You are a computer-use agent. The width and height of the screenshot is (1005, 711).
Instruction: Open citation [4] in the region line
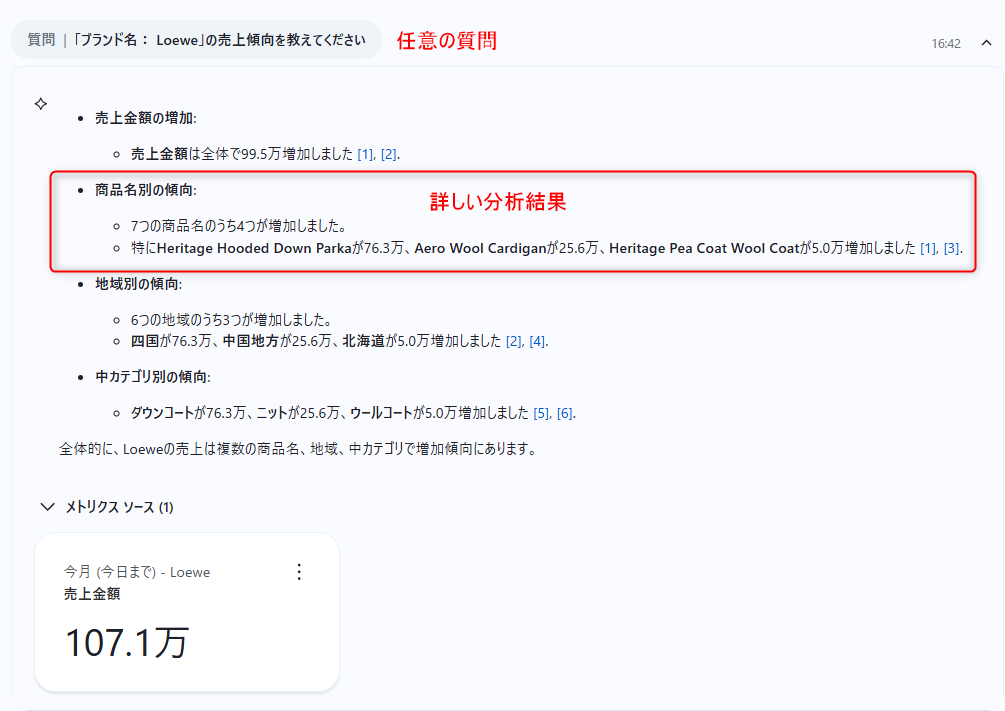click(537, 342)
